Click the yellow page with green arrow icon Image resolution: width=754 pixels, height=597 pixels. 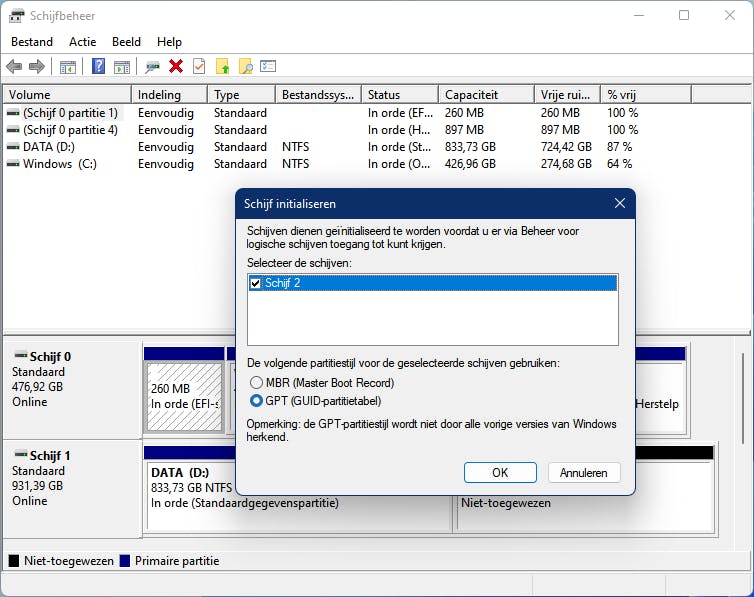click(x=223, y=66)
